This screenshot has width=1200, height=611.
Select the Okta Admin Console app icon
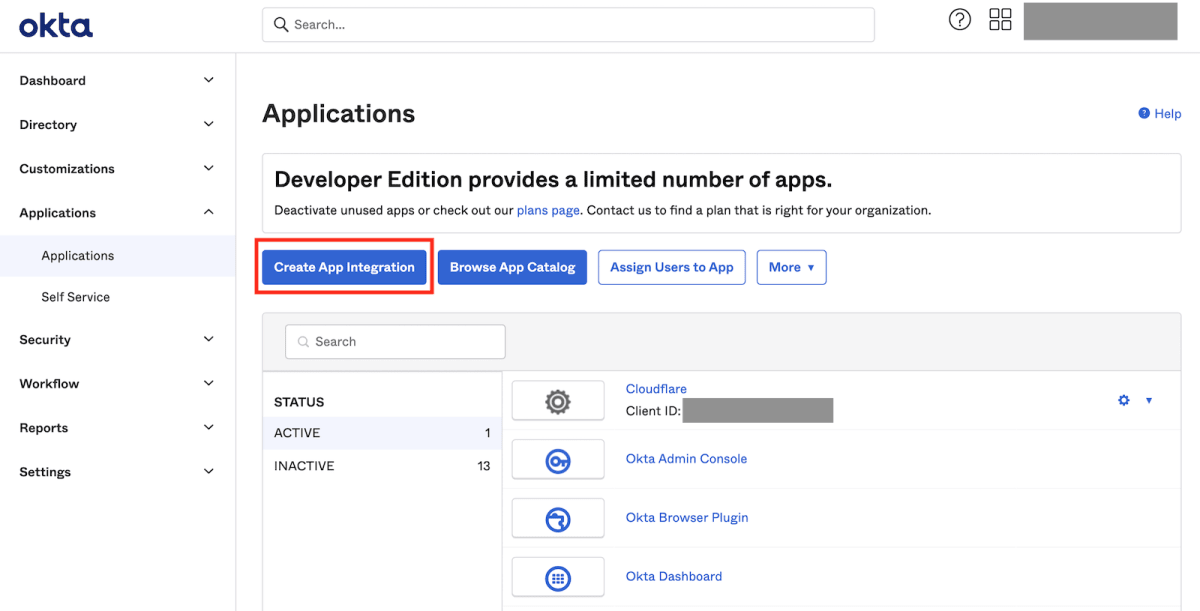557,458
